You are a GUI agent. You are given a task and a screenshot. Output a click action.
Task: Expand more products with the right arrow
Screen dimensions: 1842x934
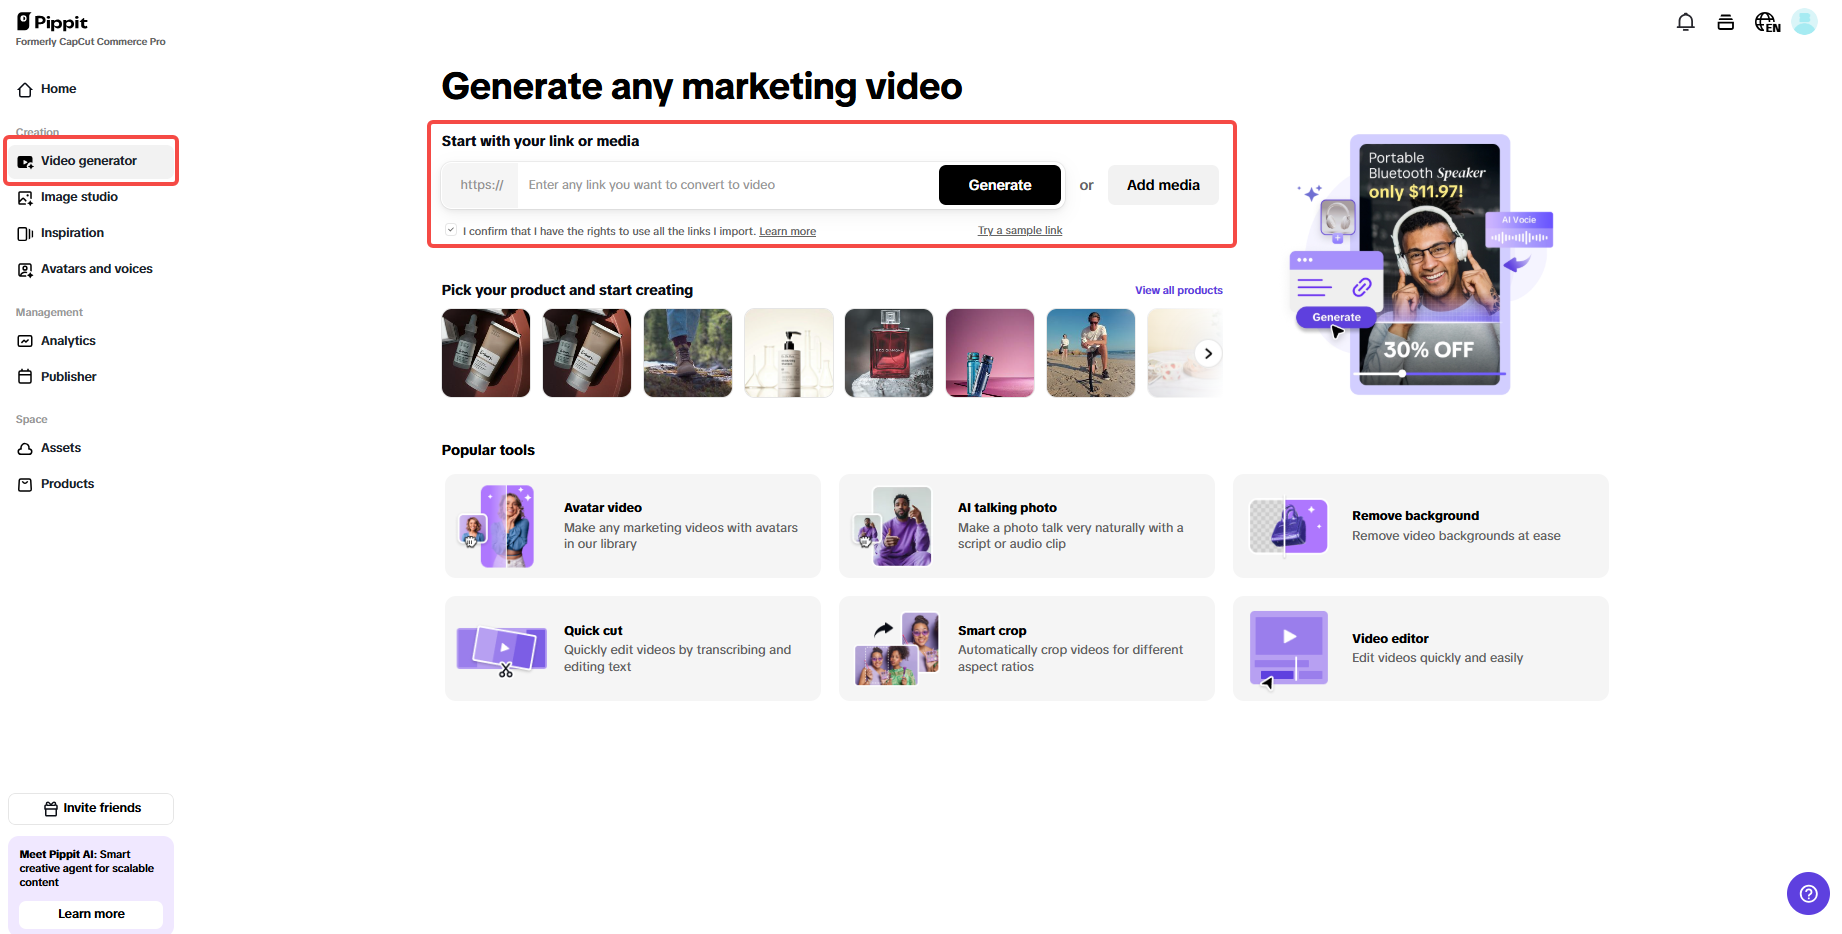tap(1208, 353)
